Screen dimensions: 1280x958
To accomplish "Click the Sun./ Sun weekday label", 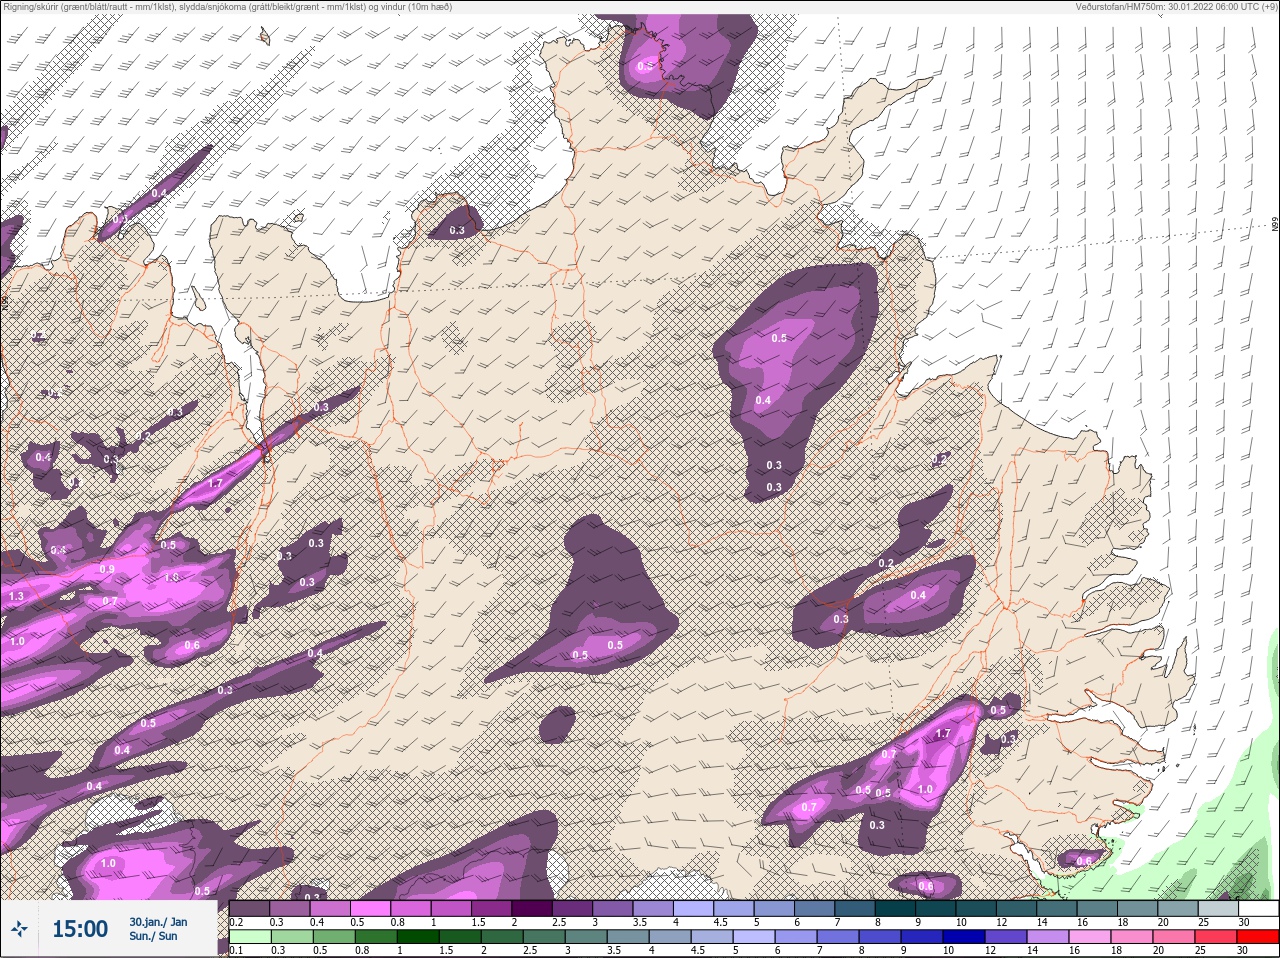I will pos(154,937).
